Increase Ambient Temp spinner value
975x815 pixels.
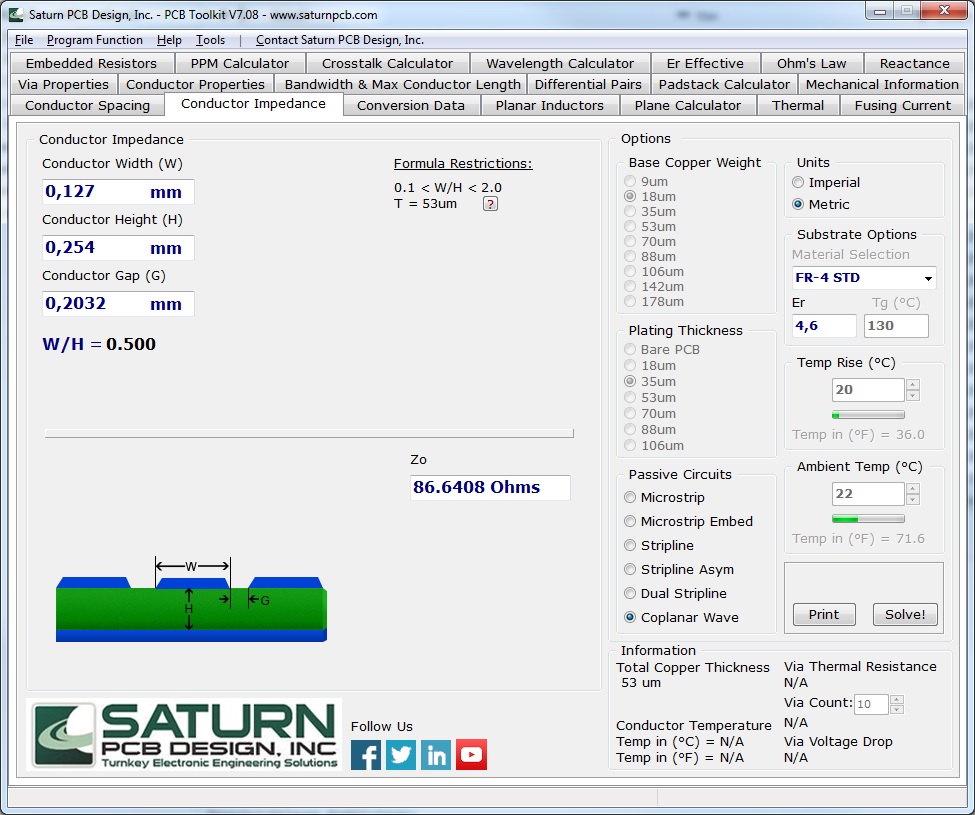click(912, 489)
